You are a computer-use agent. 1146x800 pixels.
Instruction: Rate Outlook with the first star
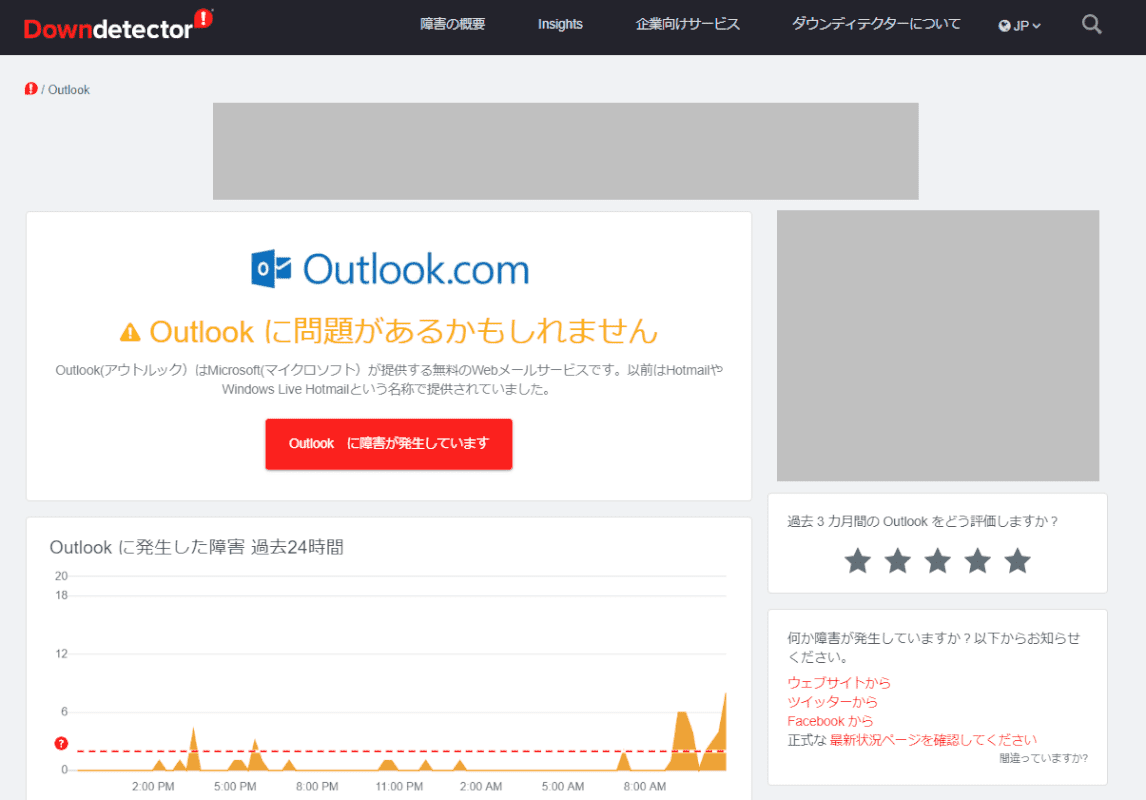(857, 561)
